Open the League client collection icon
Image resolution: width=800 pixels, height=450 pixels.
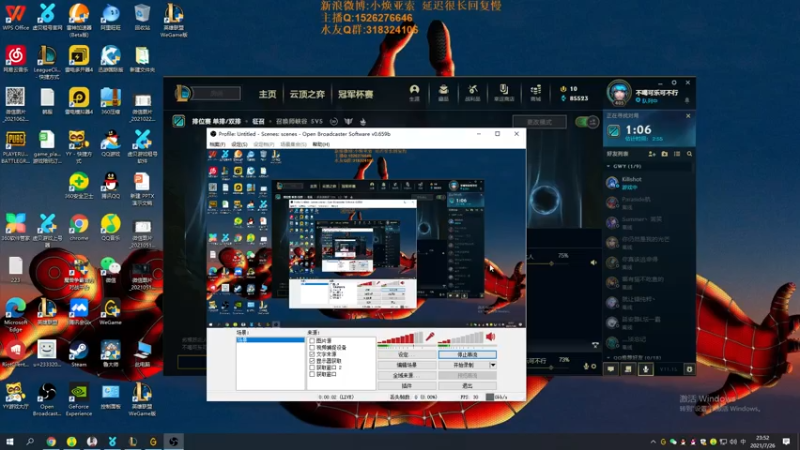click(x=443, y=92)
